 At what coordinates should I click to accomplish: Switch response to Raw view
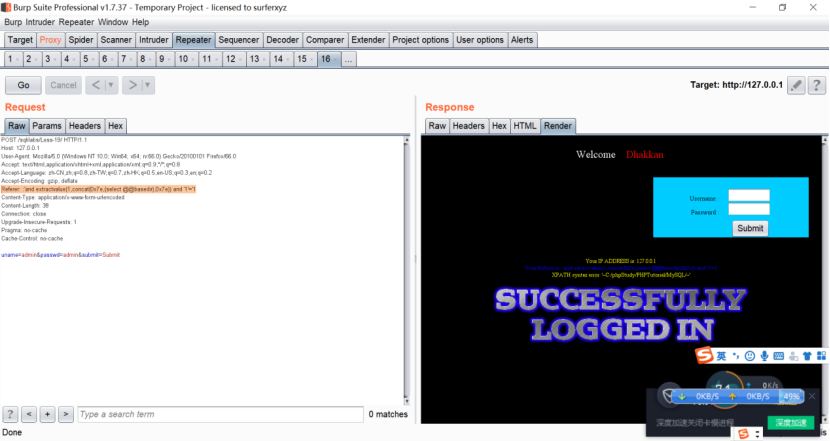click(437, 126)
